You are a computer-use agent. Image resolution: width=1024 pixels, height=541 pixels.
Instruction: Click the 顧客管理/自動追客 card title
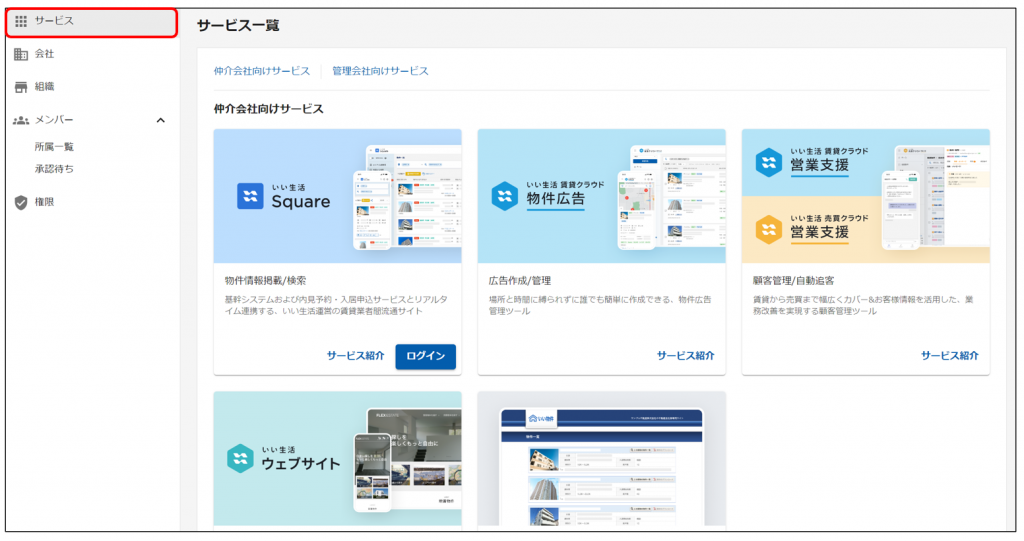pos(793,281)
